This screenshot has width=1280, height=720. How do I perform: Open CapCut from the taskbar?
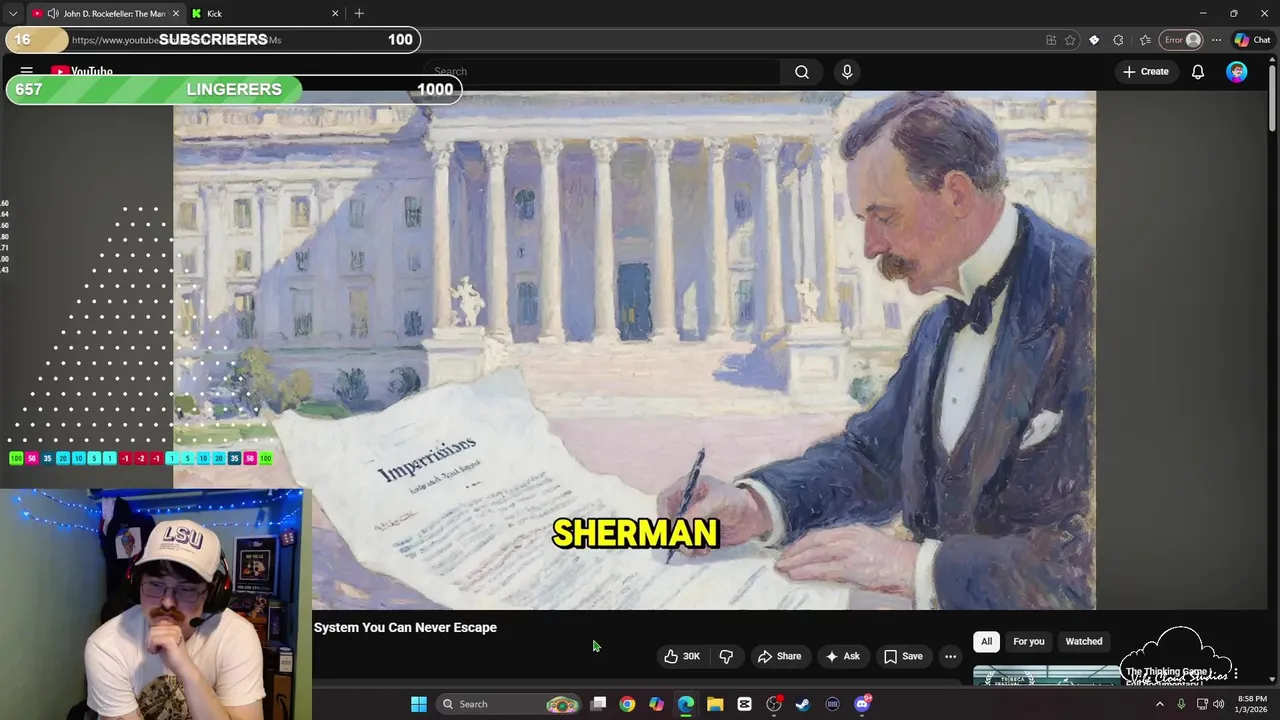click(744, 704)
